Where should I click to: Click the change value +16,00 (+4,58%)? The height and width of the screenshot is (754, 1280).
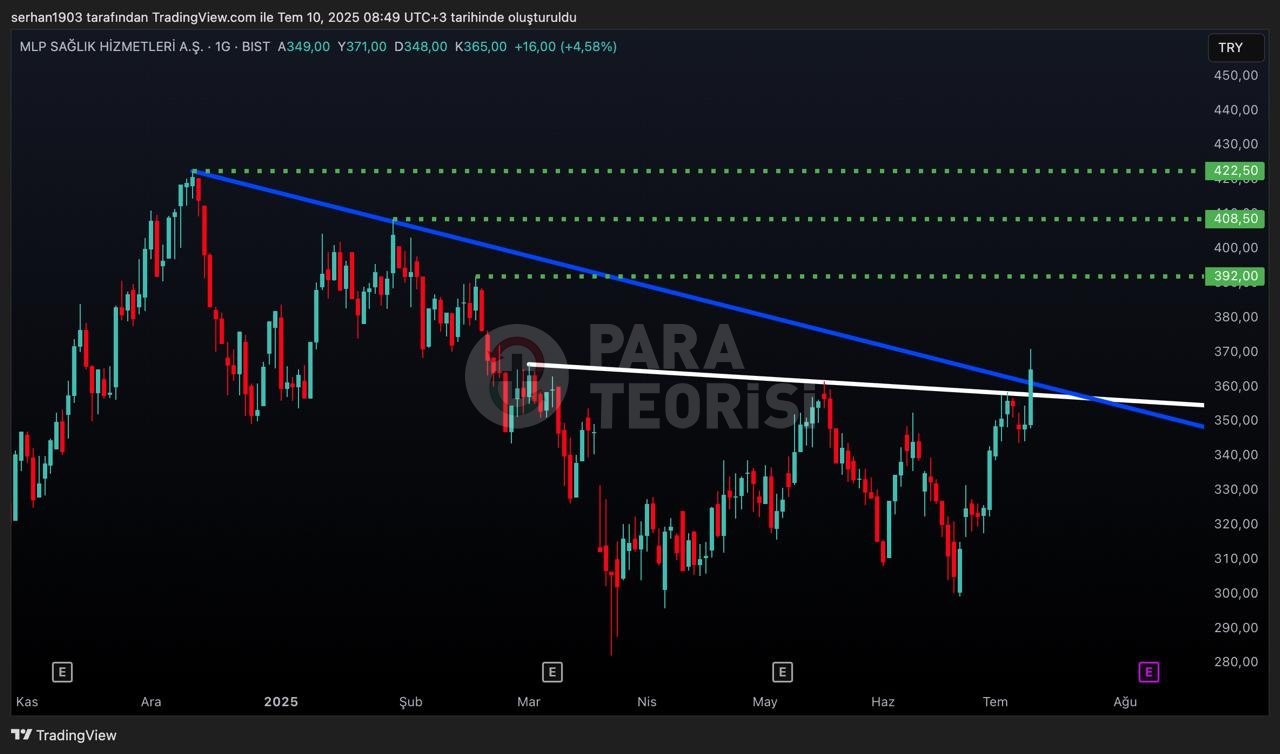click(x=565, y=47)
